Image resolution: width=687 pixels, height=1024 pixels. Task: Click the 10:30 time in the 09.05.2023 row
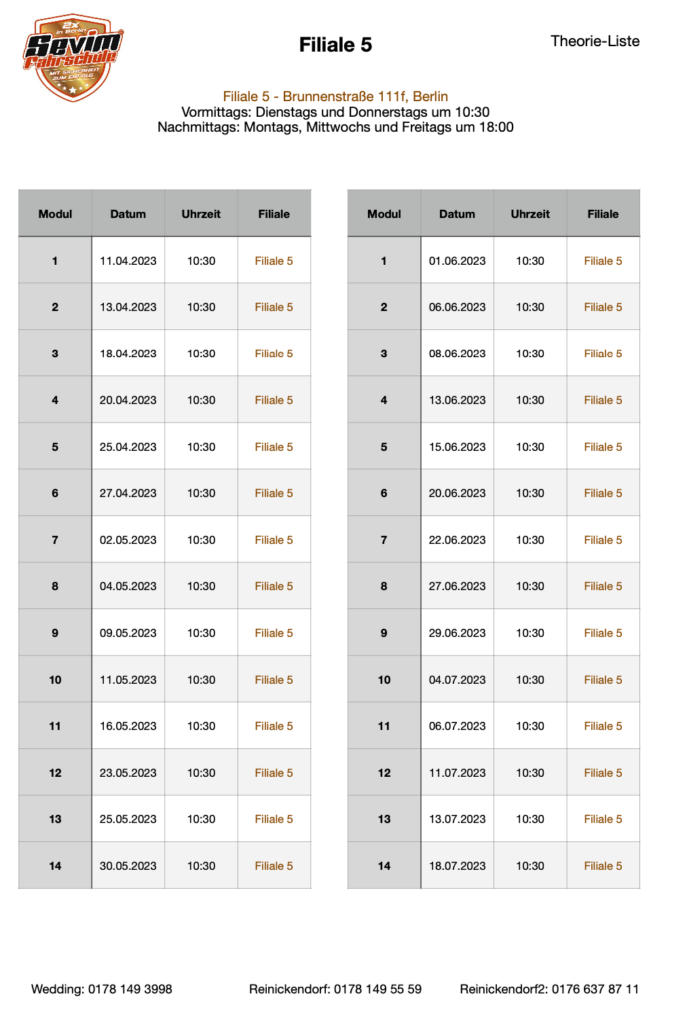coord(201,633)
